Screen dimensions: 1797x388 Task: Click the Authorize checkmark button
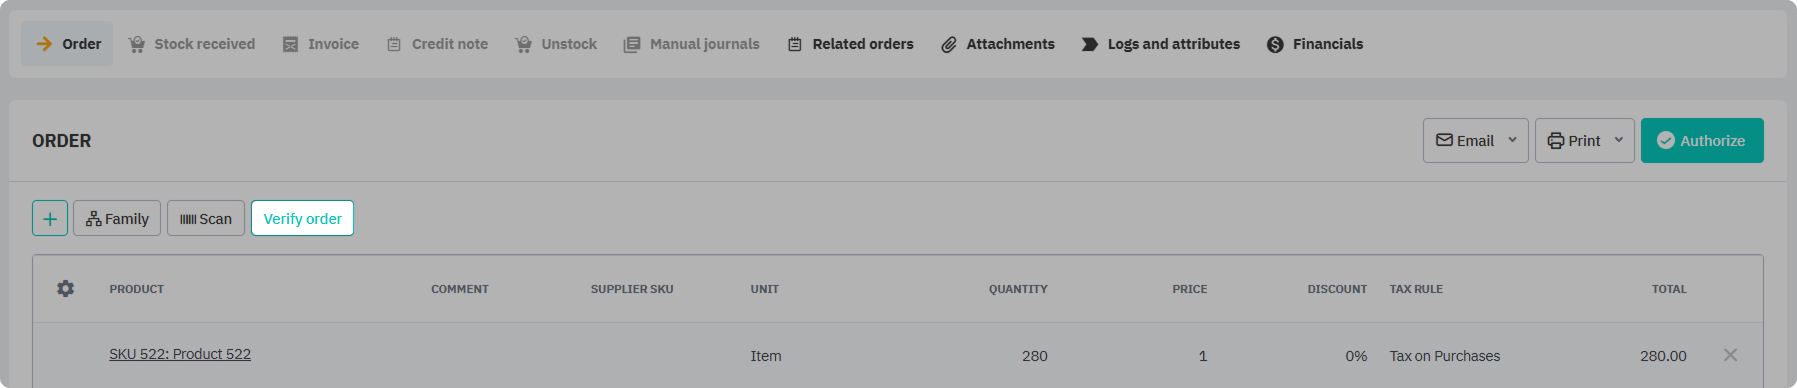pos(1702,141)
